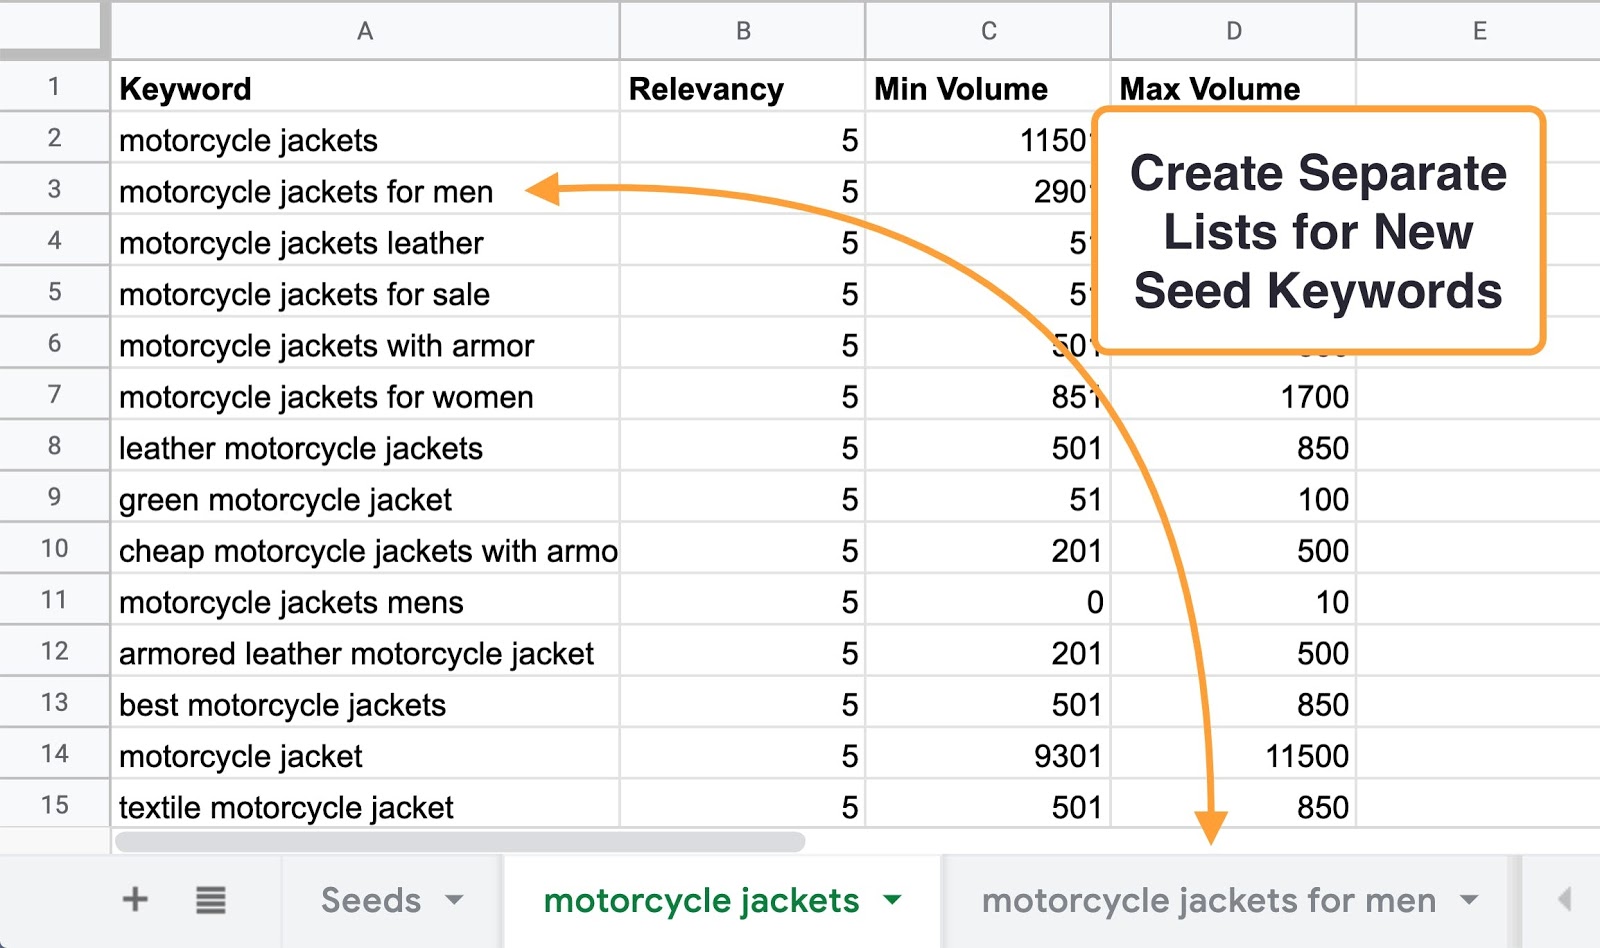Switch to motorcycle jackets for men tab
1600x948 pixels.
coord(1208,900)
